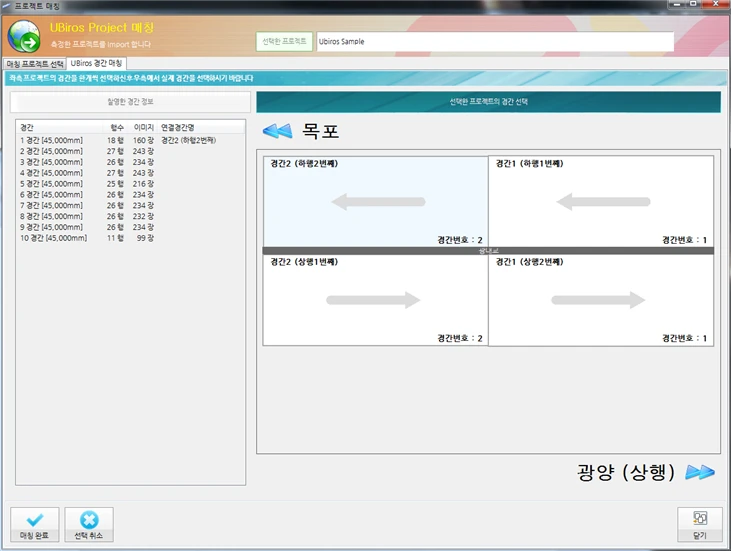This screenshot has width=731, height=551.
Task: Close the 프로젝트 매칭 window
Action: pos(716,4)
